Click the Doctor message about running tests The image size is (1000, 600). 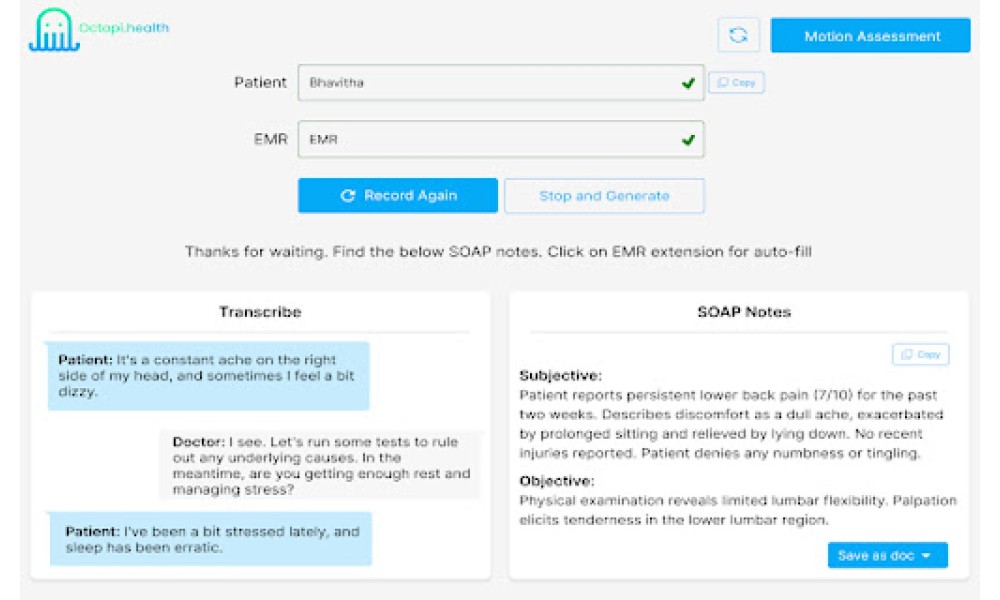(x=321, y=465)
